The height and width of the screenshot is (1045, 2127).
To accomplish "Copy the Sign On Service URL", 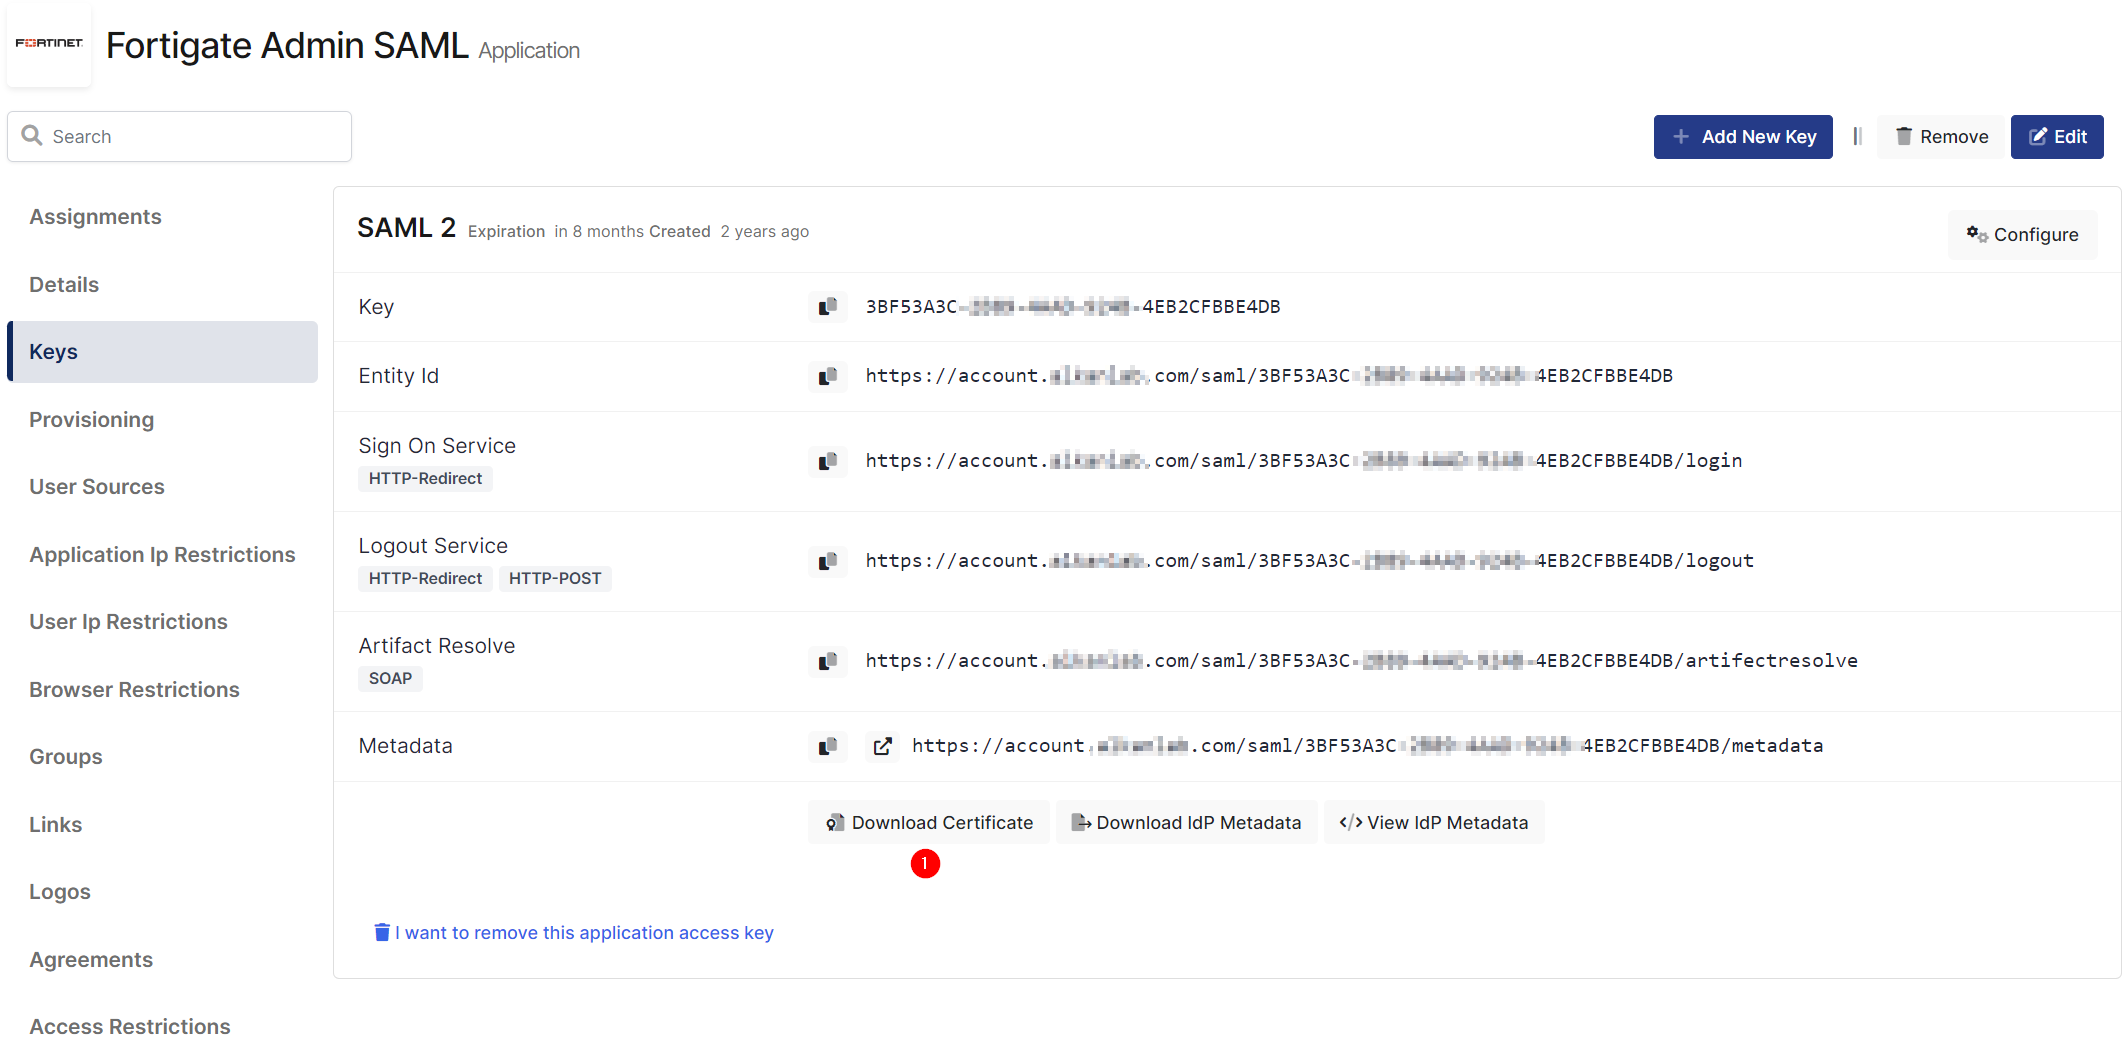I will tap(827, 461).
